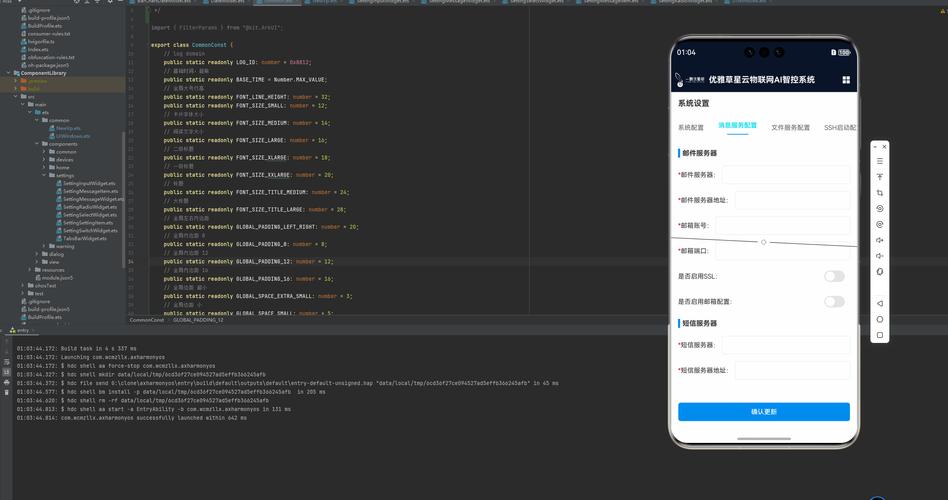Select the 系统配置 tab
Viewport: 948px width, 500px height.
pos(691,128)
